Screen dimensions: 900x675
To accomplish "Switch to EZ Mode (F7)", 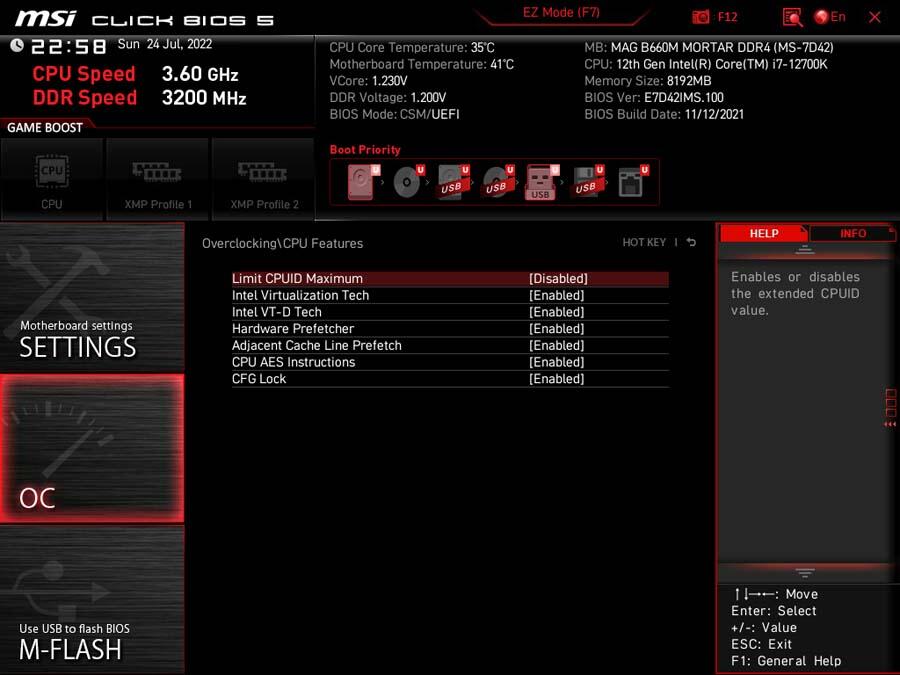I will 561,13.
